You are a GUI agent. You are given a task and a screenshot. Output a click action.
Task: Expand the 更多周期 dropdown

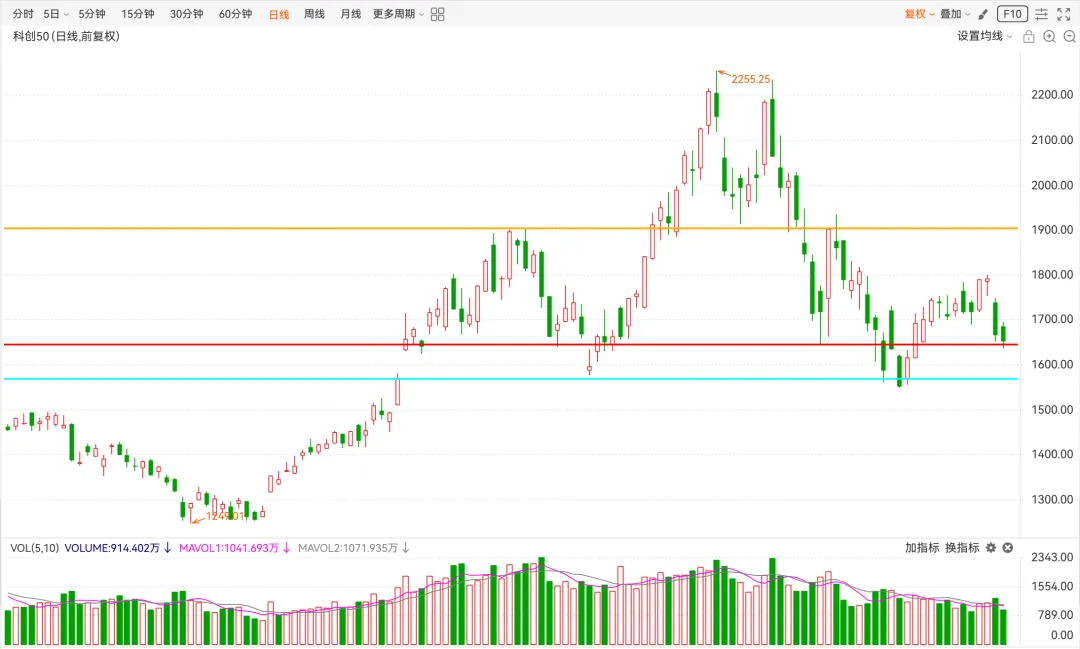coord(398,14)
